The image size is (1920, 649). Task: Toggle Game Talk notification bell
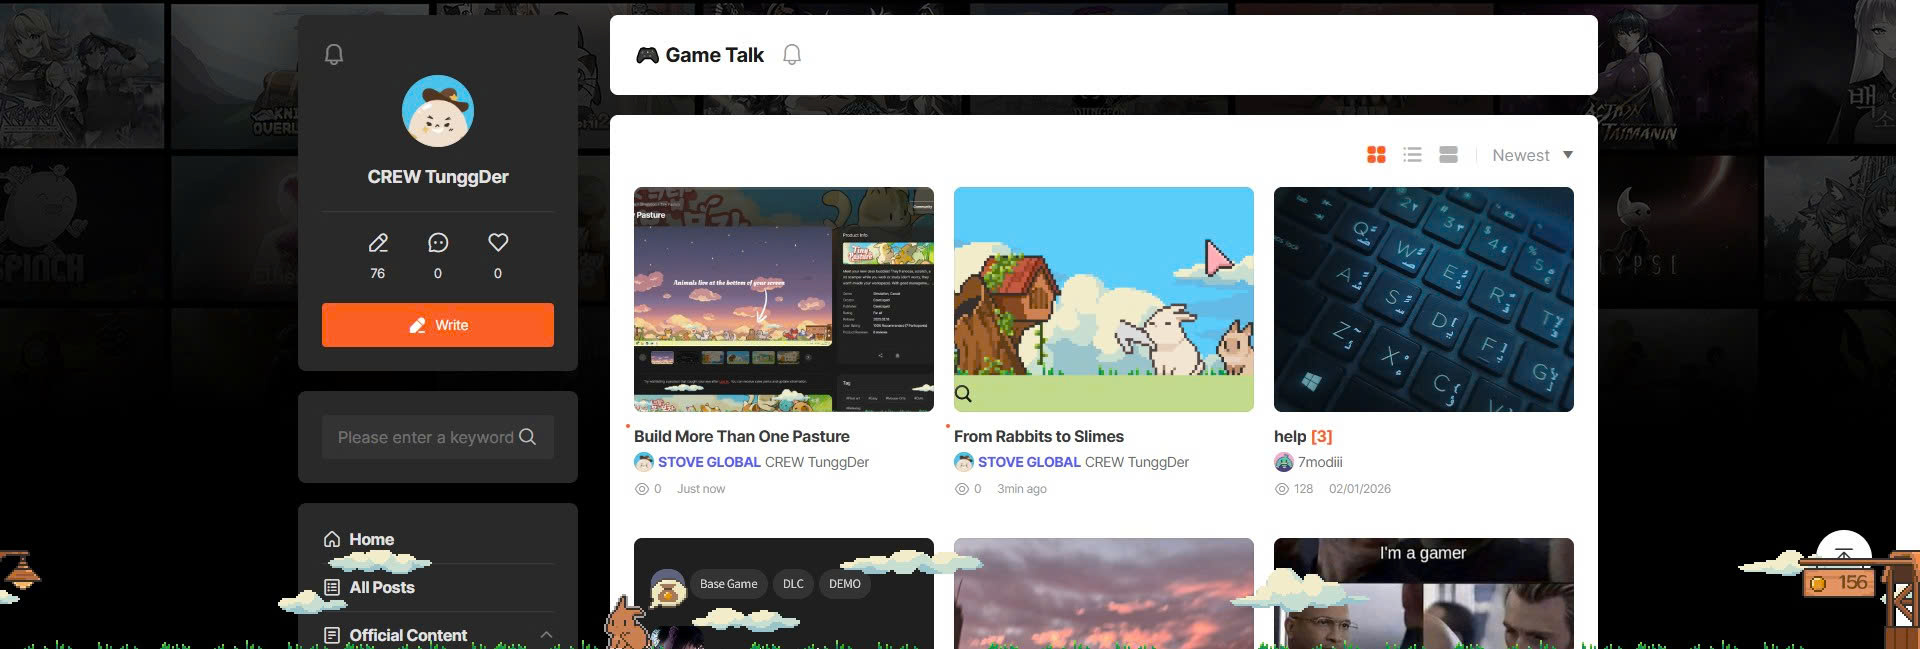point(792,55)
